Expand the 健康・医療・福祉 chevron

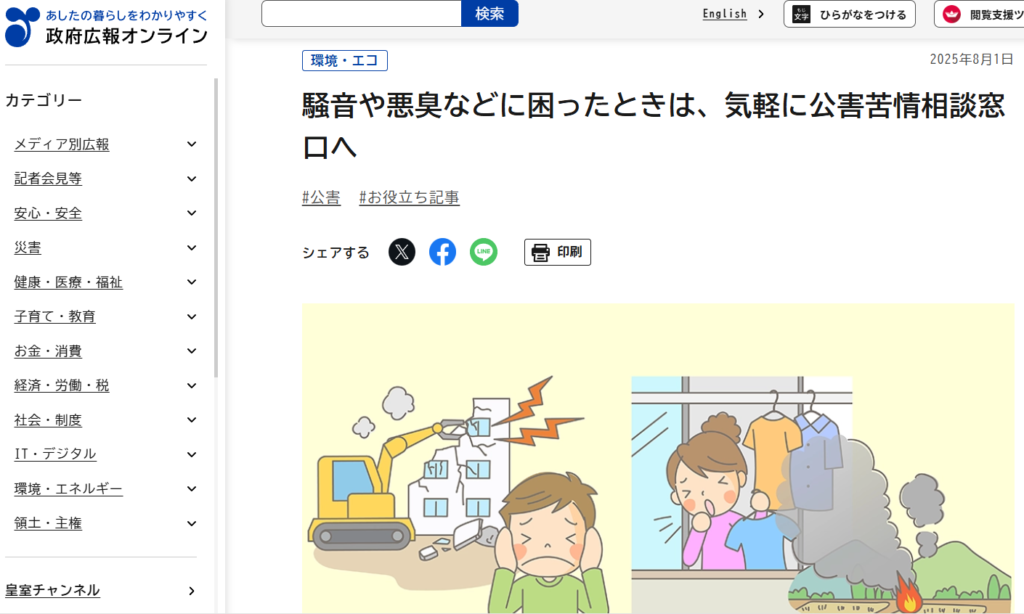coord(191,282)
